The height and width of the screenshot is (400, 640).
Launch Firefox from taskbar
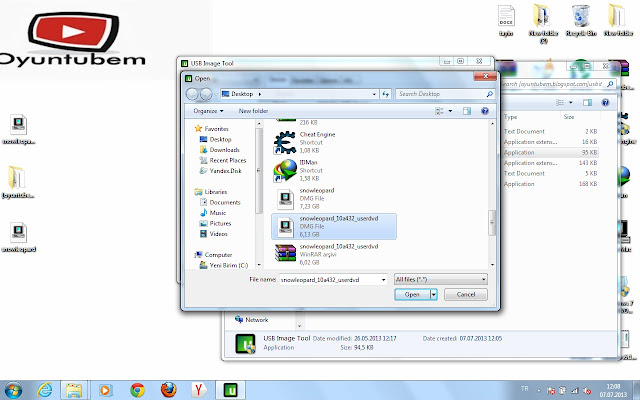[x=168, y=390]
